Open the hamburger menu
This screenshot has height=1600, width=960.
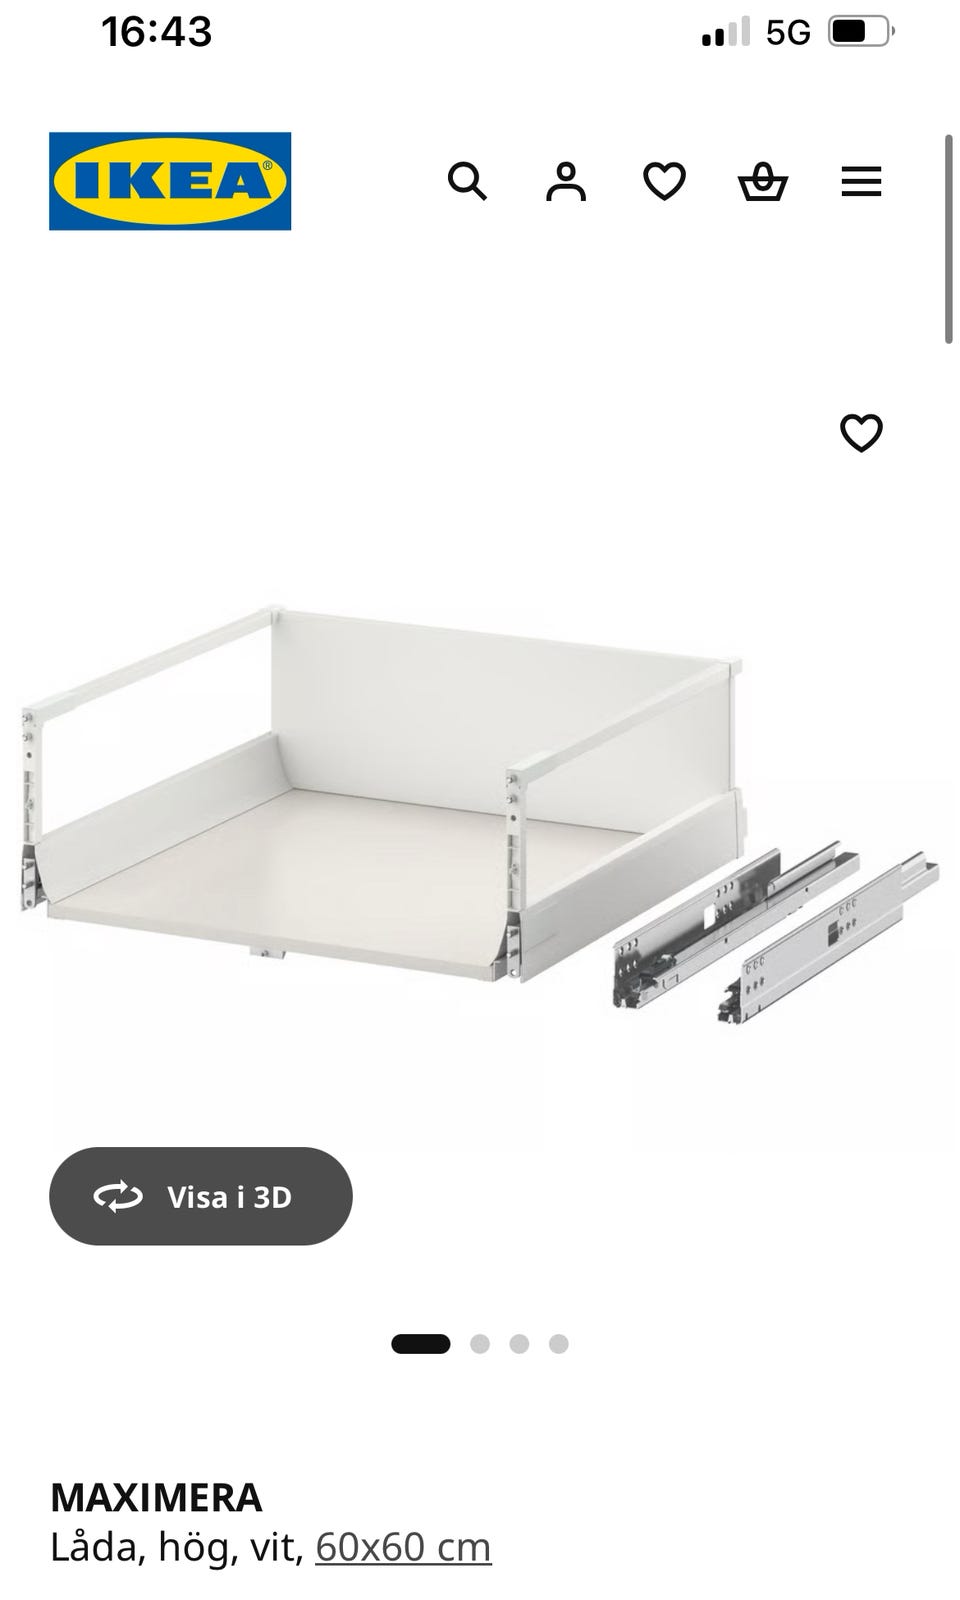point(861,182)
